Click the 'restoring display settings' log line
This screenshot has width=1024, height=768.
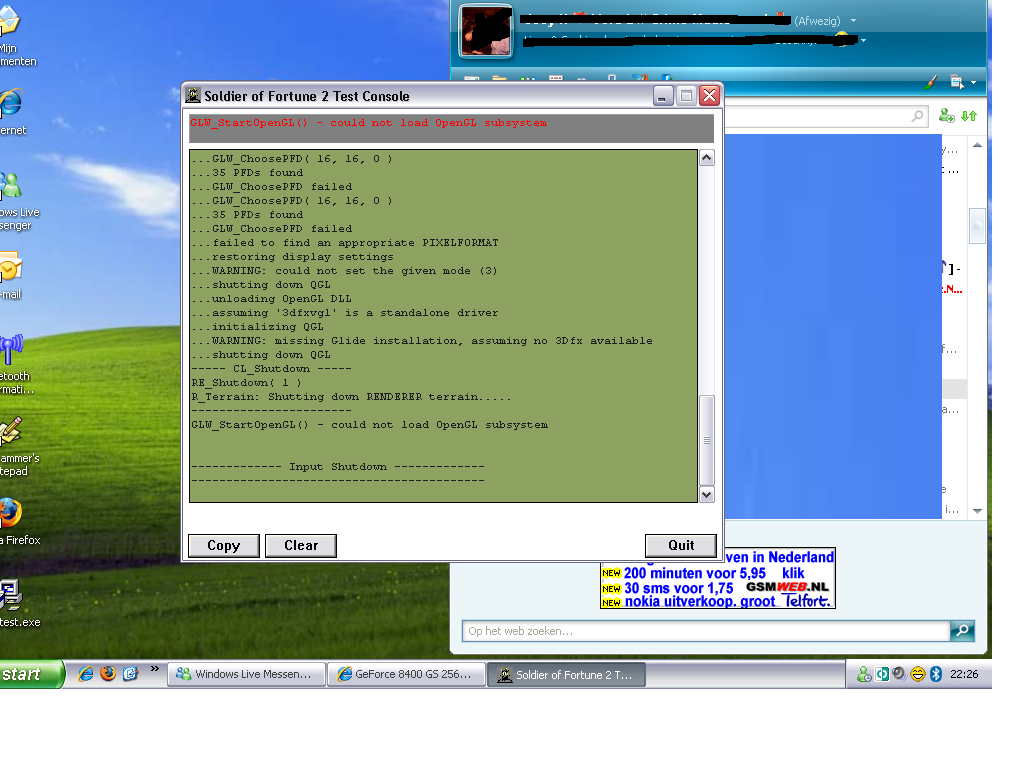point(293,257)
